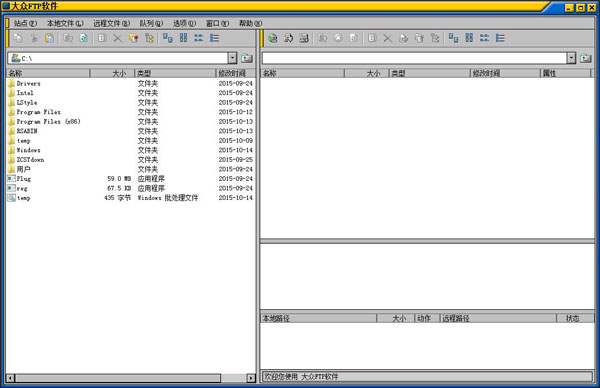The height and width of the screenshot is (388, 600).
Task: Open the 选项 menu
Action: tap(184, 23)
